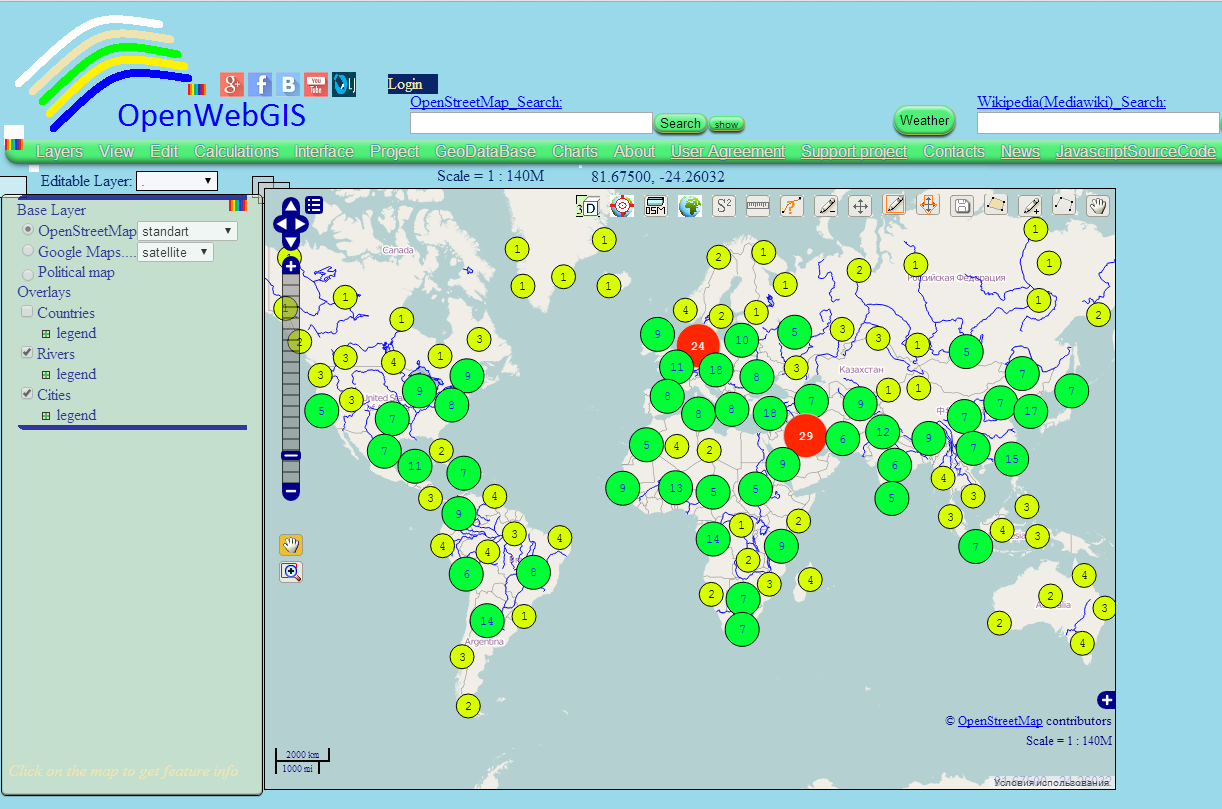The image size is (1222, 809).
Task: Click the save map icon
Action: pos(962,206)
